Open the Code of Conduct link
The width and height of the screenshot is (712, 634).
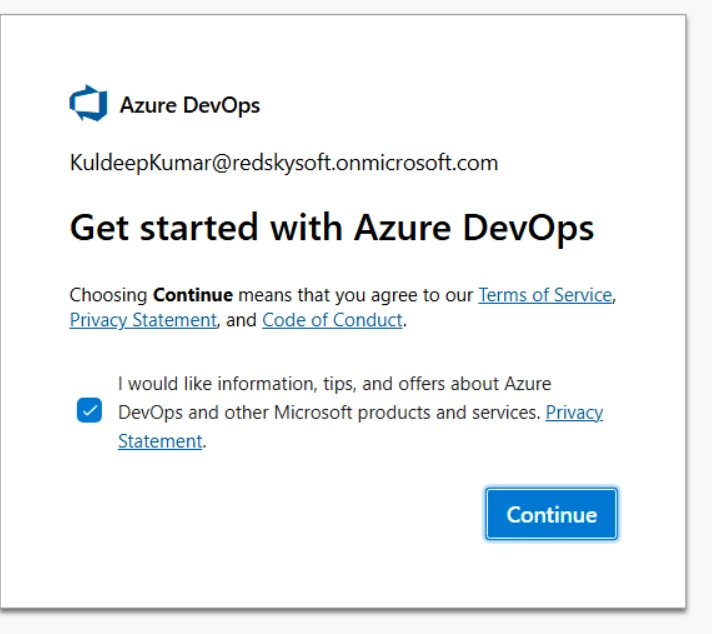coord(332,321)
